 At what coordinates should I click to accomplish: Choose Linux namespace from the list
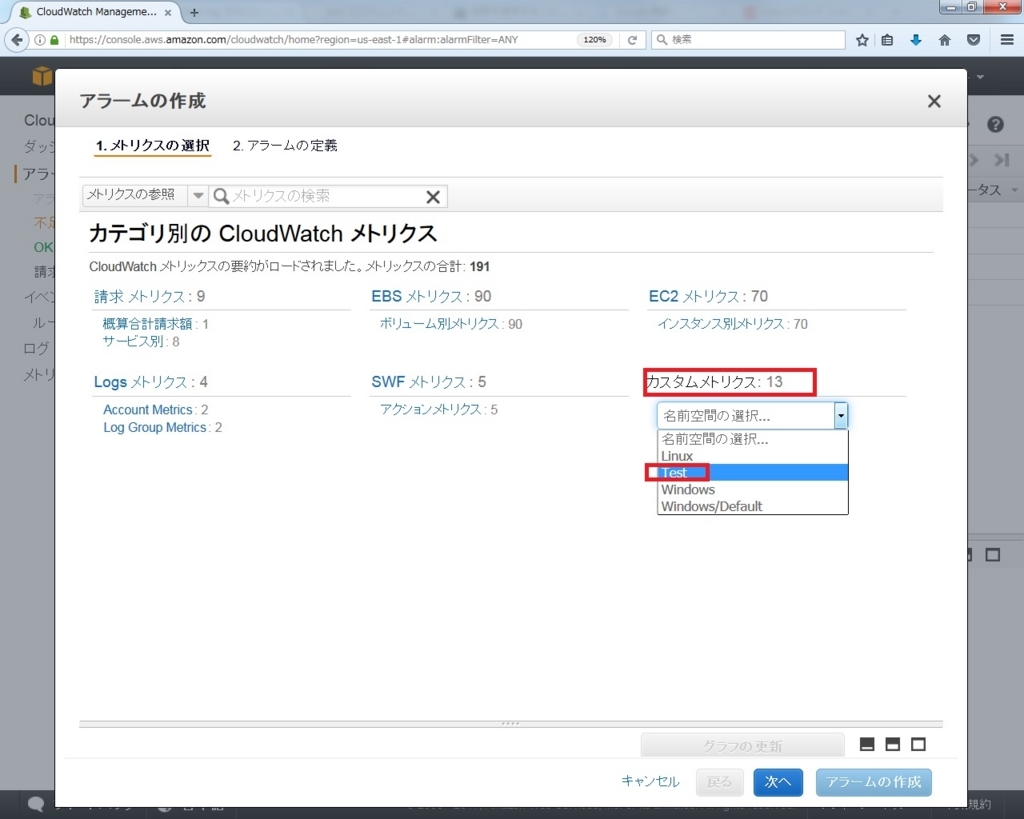(752, 456)
